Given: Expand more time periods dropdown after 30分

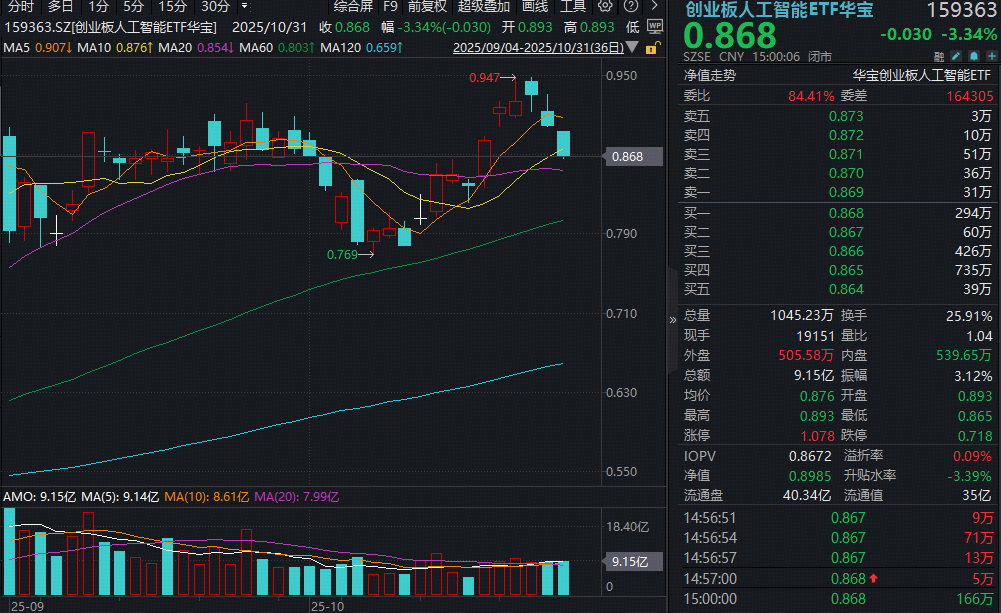Looking at the screenshot, I should [x=244, y=6].
